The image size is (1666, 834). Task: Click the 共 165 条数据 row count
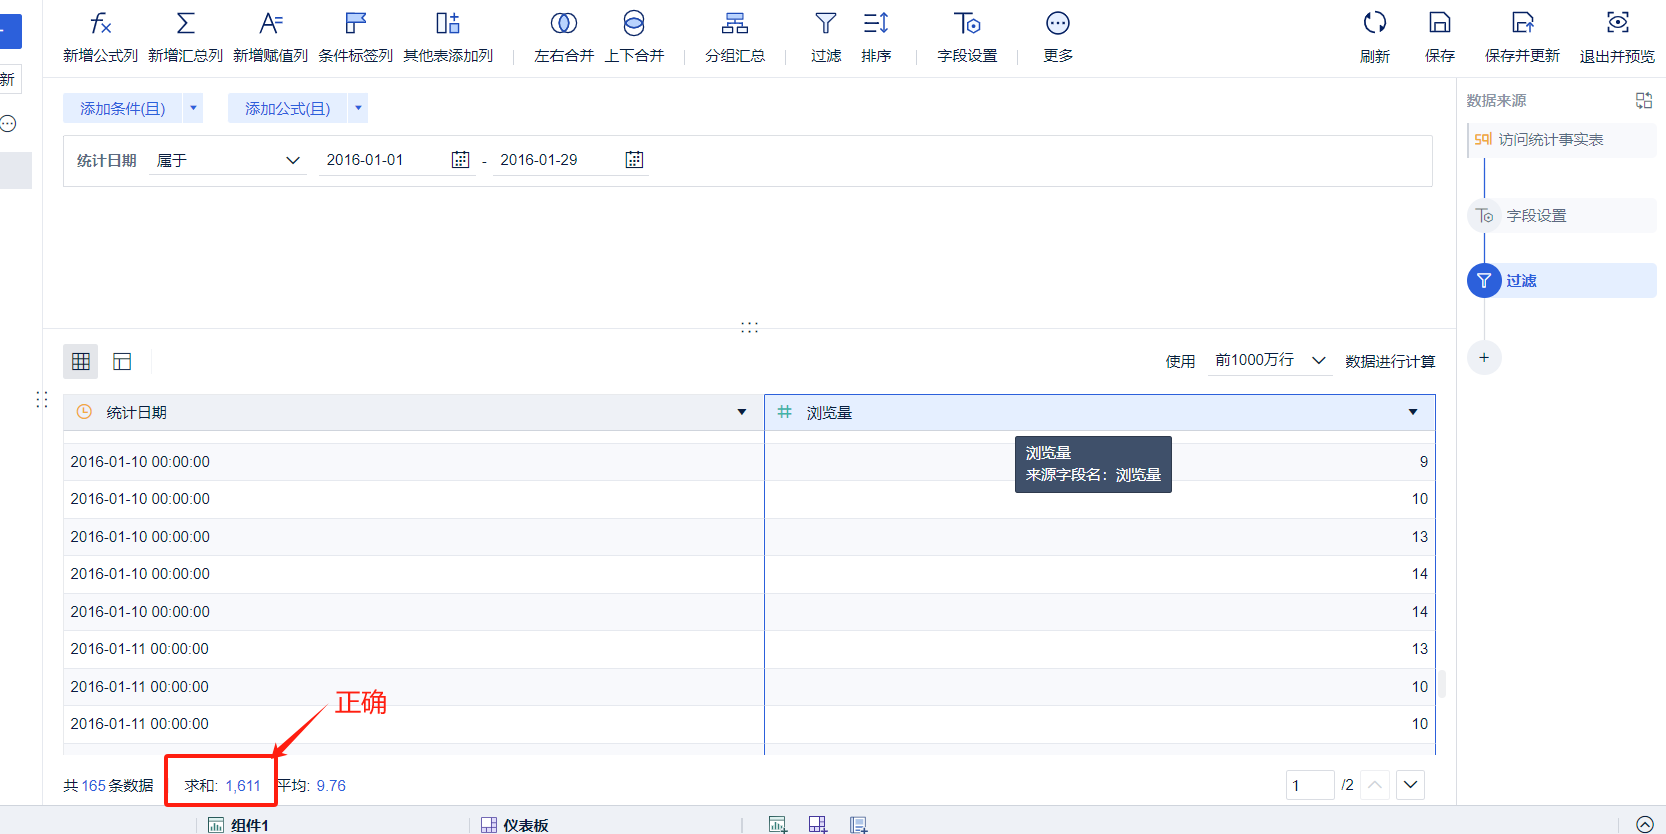(x=108, y=786)
